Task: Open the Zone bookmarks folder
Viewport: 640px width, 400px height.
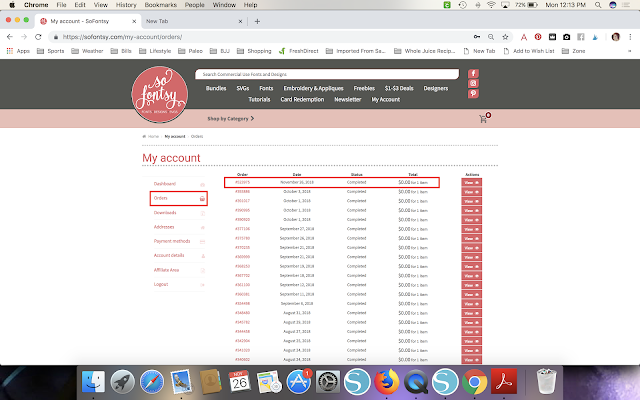Action: click(573, 51)
